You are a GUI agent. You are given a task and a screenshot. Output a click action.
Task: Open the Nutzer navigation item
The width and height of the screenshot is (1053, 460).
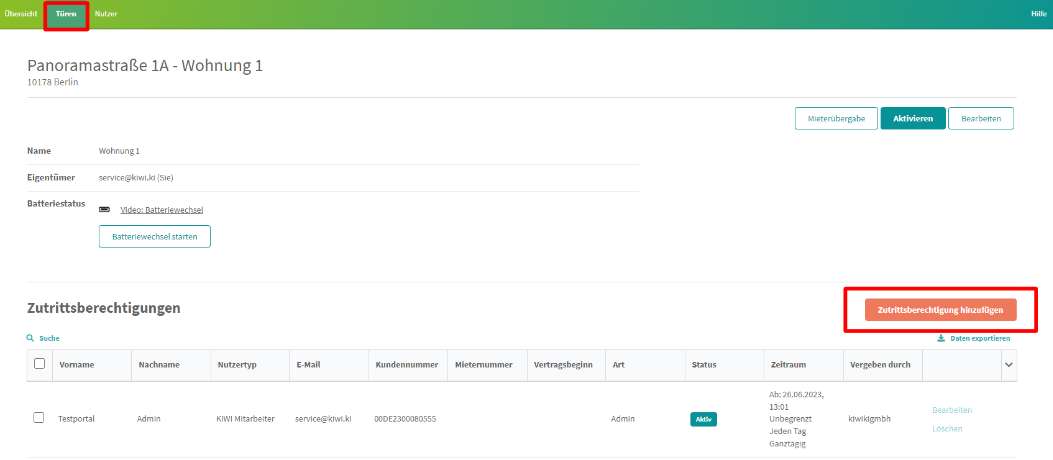[106, 14]
